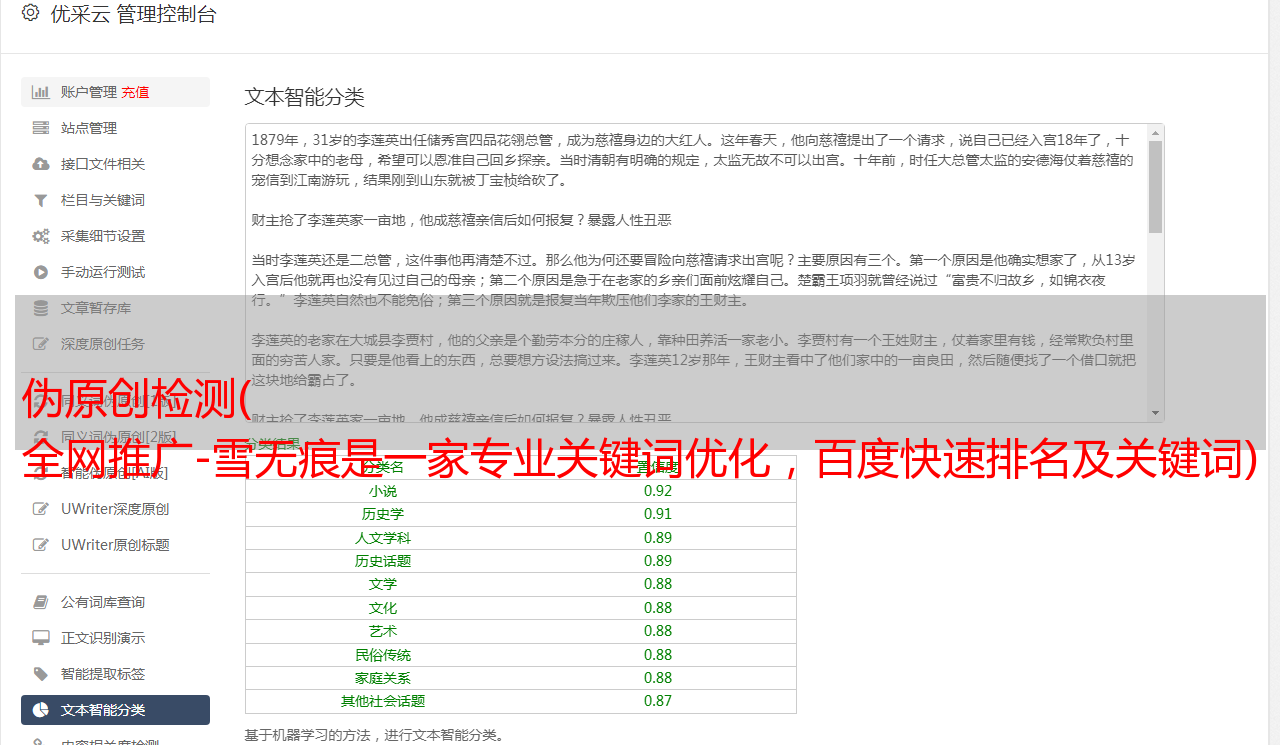1280x745 pixels.
Task: Click the tag icon for 智能提取标签
Action: [41, 674]
